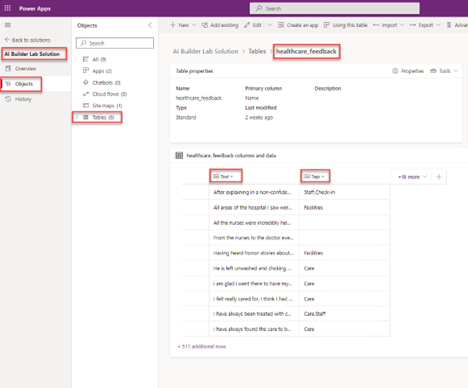Open the Tags column header dropdown
The width and height of the screenshot is (468, 388).
314,176
